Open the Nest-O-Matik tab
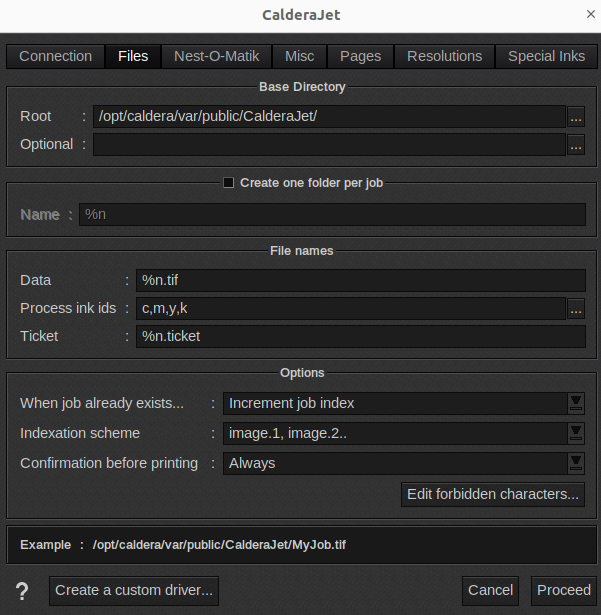 217,57
